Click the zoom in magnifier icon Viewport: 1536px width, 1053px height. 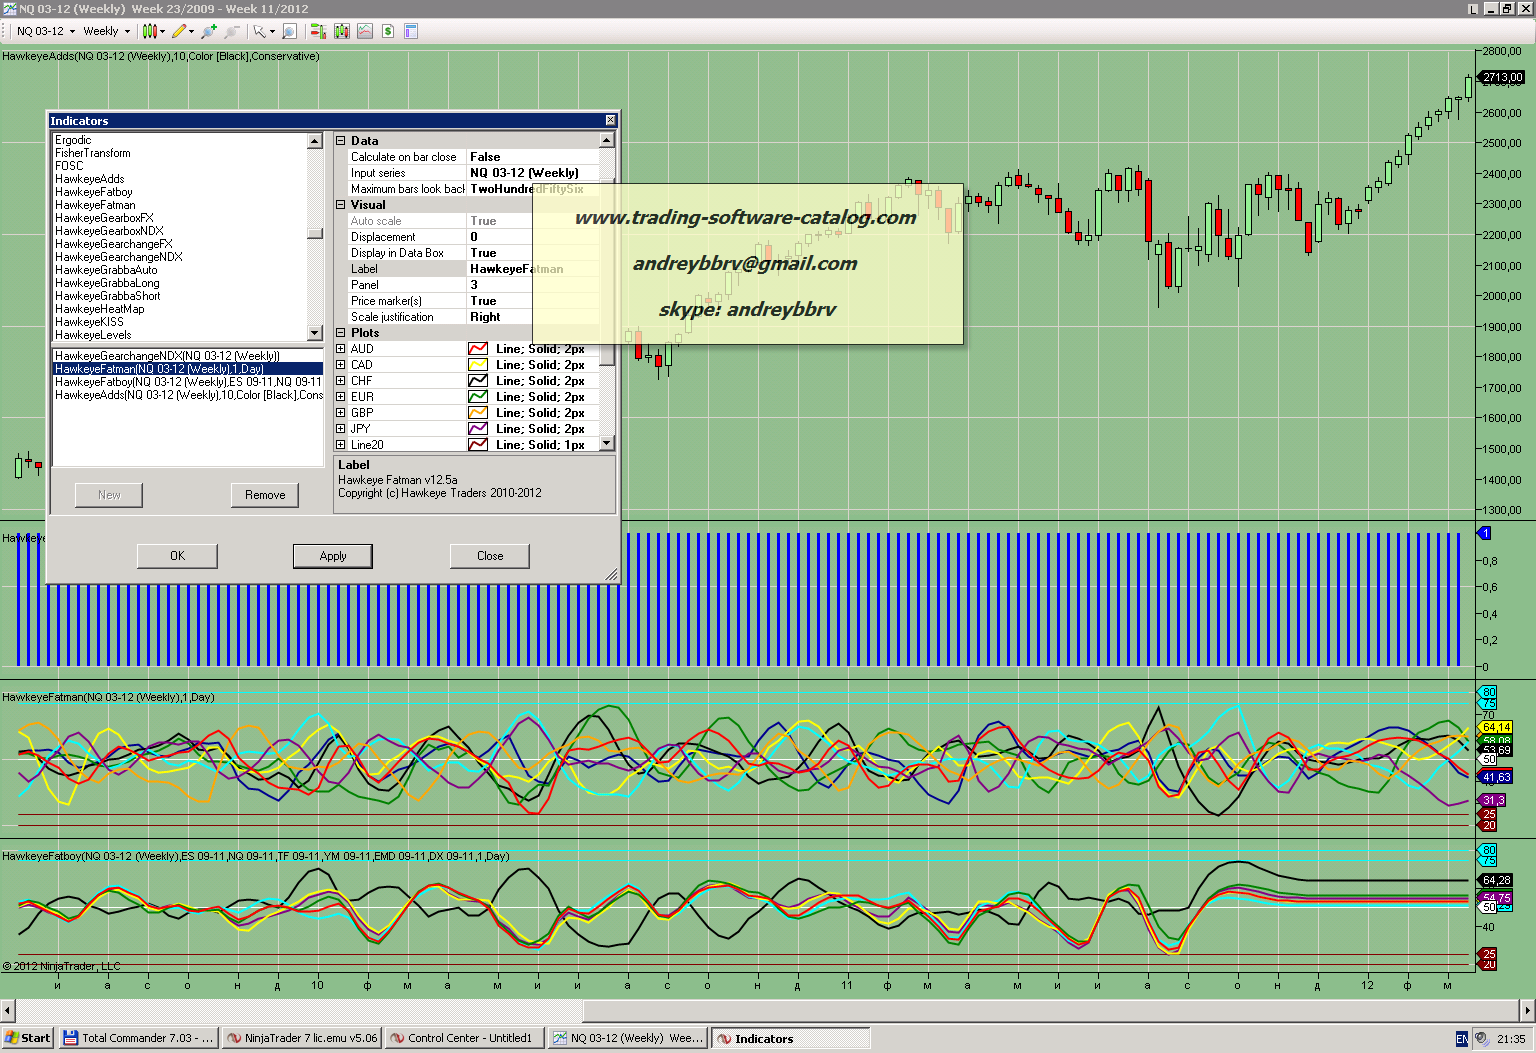click(209, 31)
